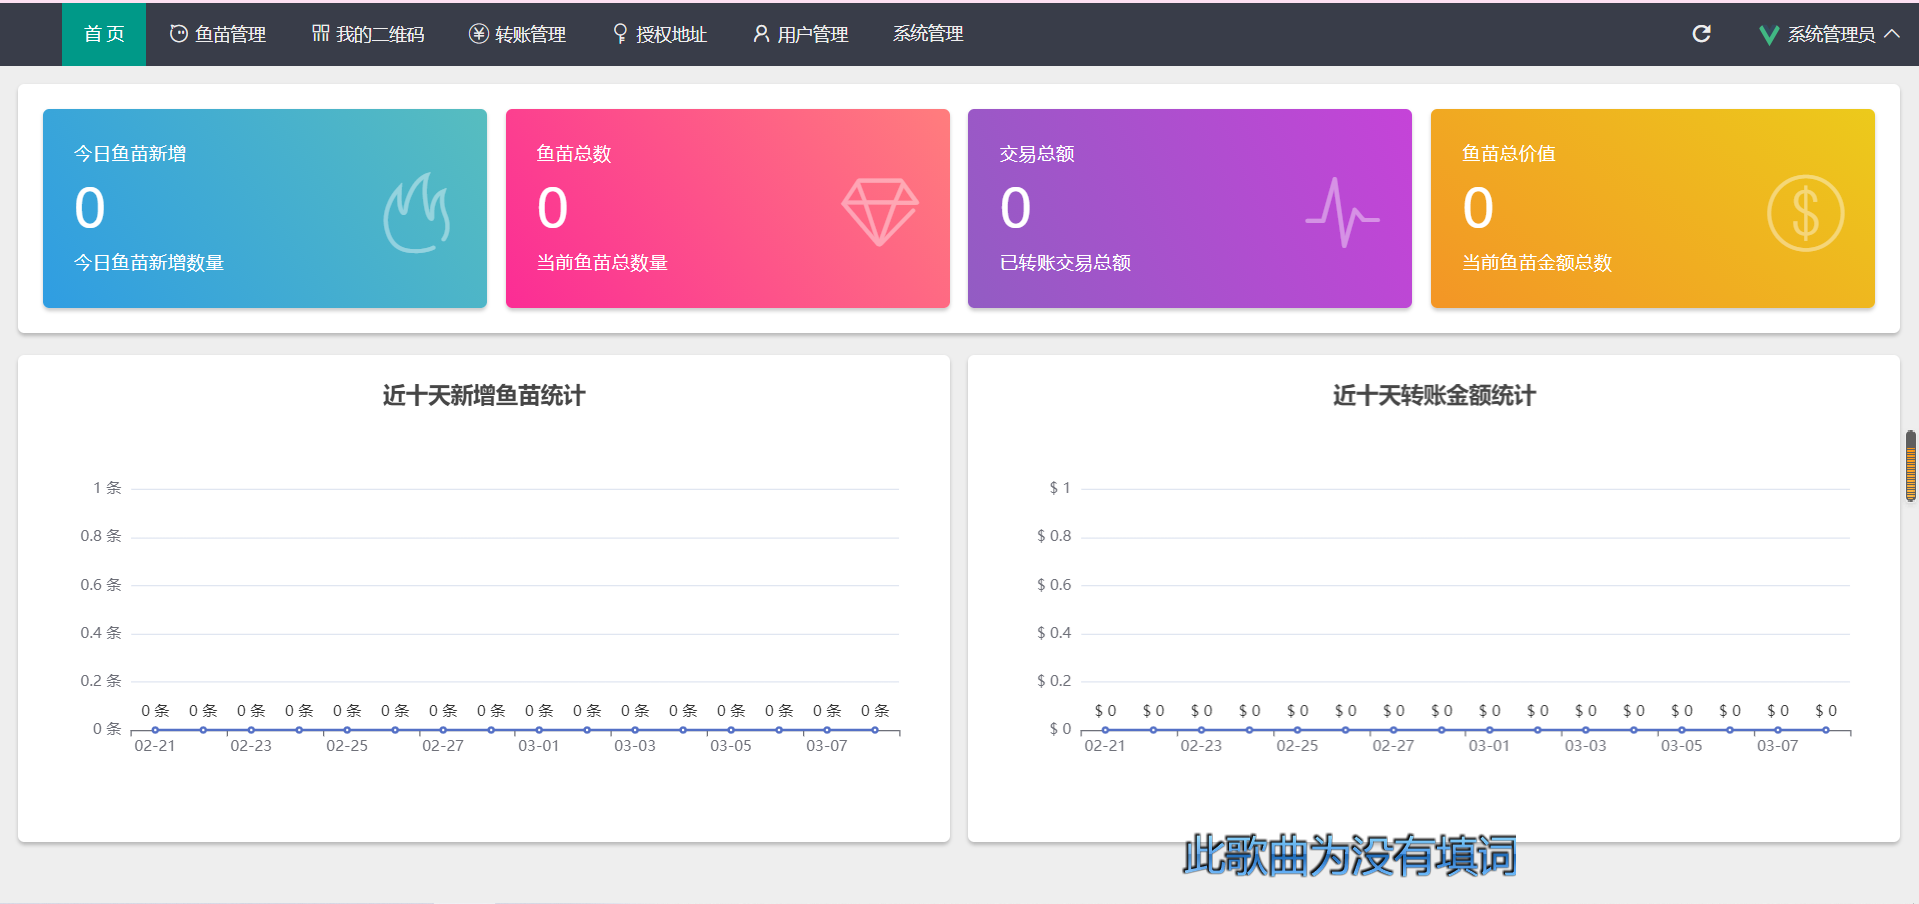Click the 02-21 data point in 近十天转账金额统计 chart
Image resolution: width=1919 pixels, height=904 pixels.
tap(1105, 730)
